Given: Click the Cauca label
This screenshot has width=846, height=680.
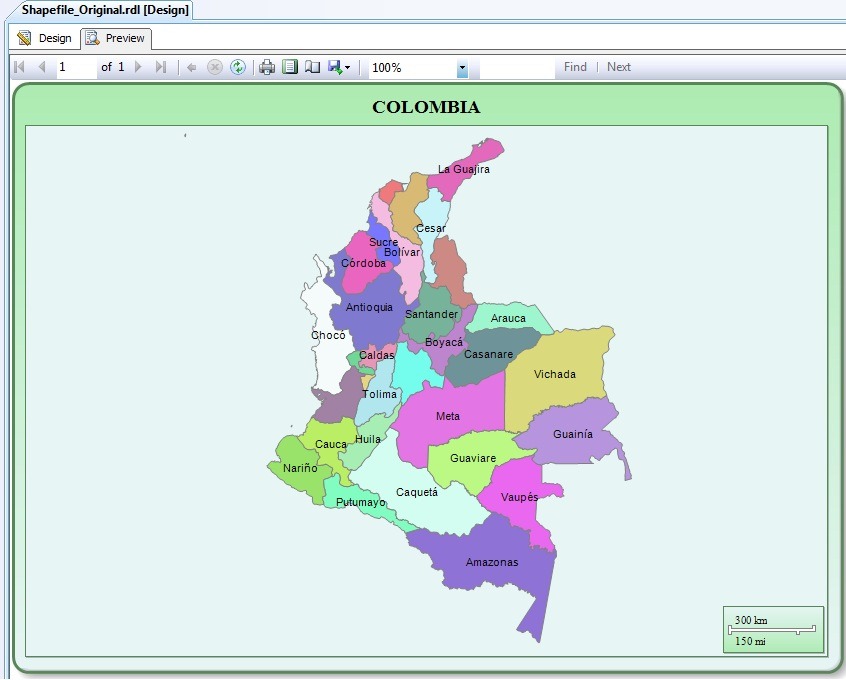Looking at the screenshot, I should coord(331,444).
